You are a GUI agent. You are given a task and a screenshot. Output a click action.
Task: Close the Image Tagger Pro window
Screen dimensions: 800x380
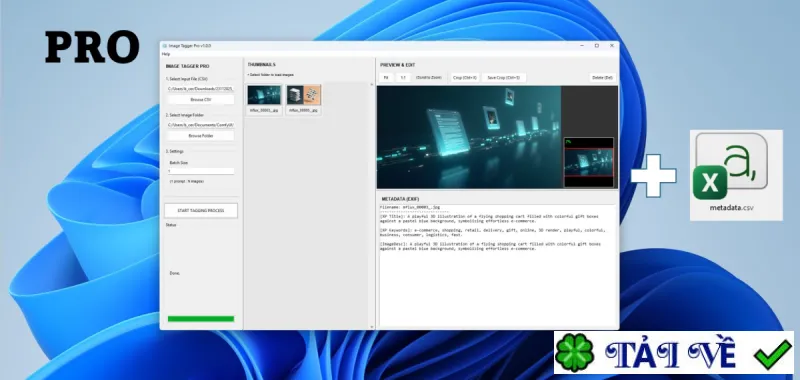(x=612, y=46)
